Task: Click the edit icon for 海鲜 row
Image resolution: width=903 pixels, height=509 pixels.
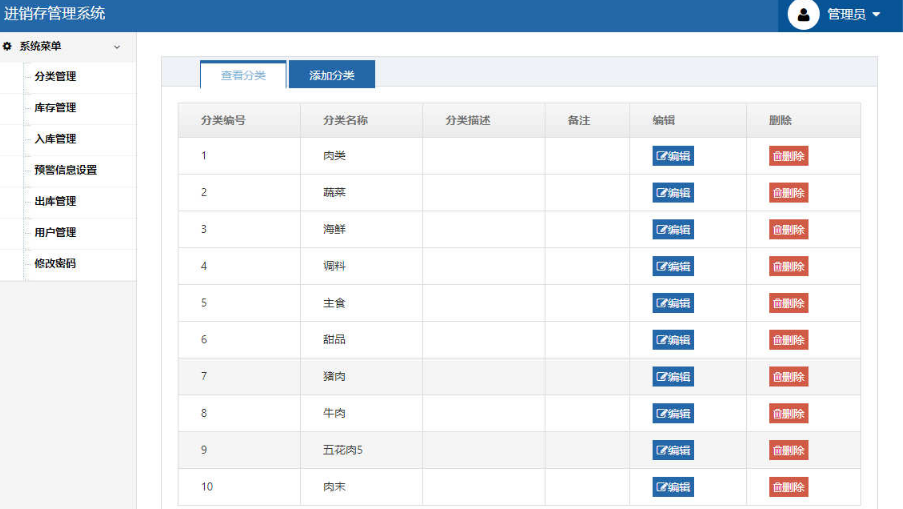Action: pyautogui.click(x=661, y=230)
